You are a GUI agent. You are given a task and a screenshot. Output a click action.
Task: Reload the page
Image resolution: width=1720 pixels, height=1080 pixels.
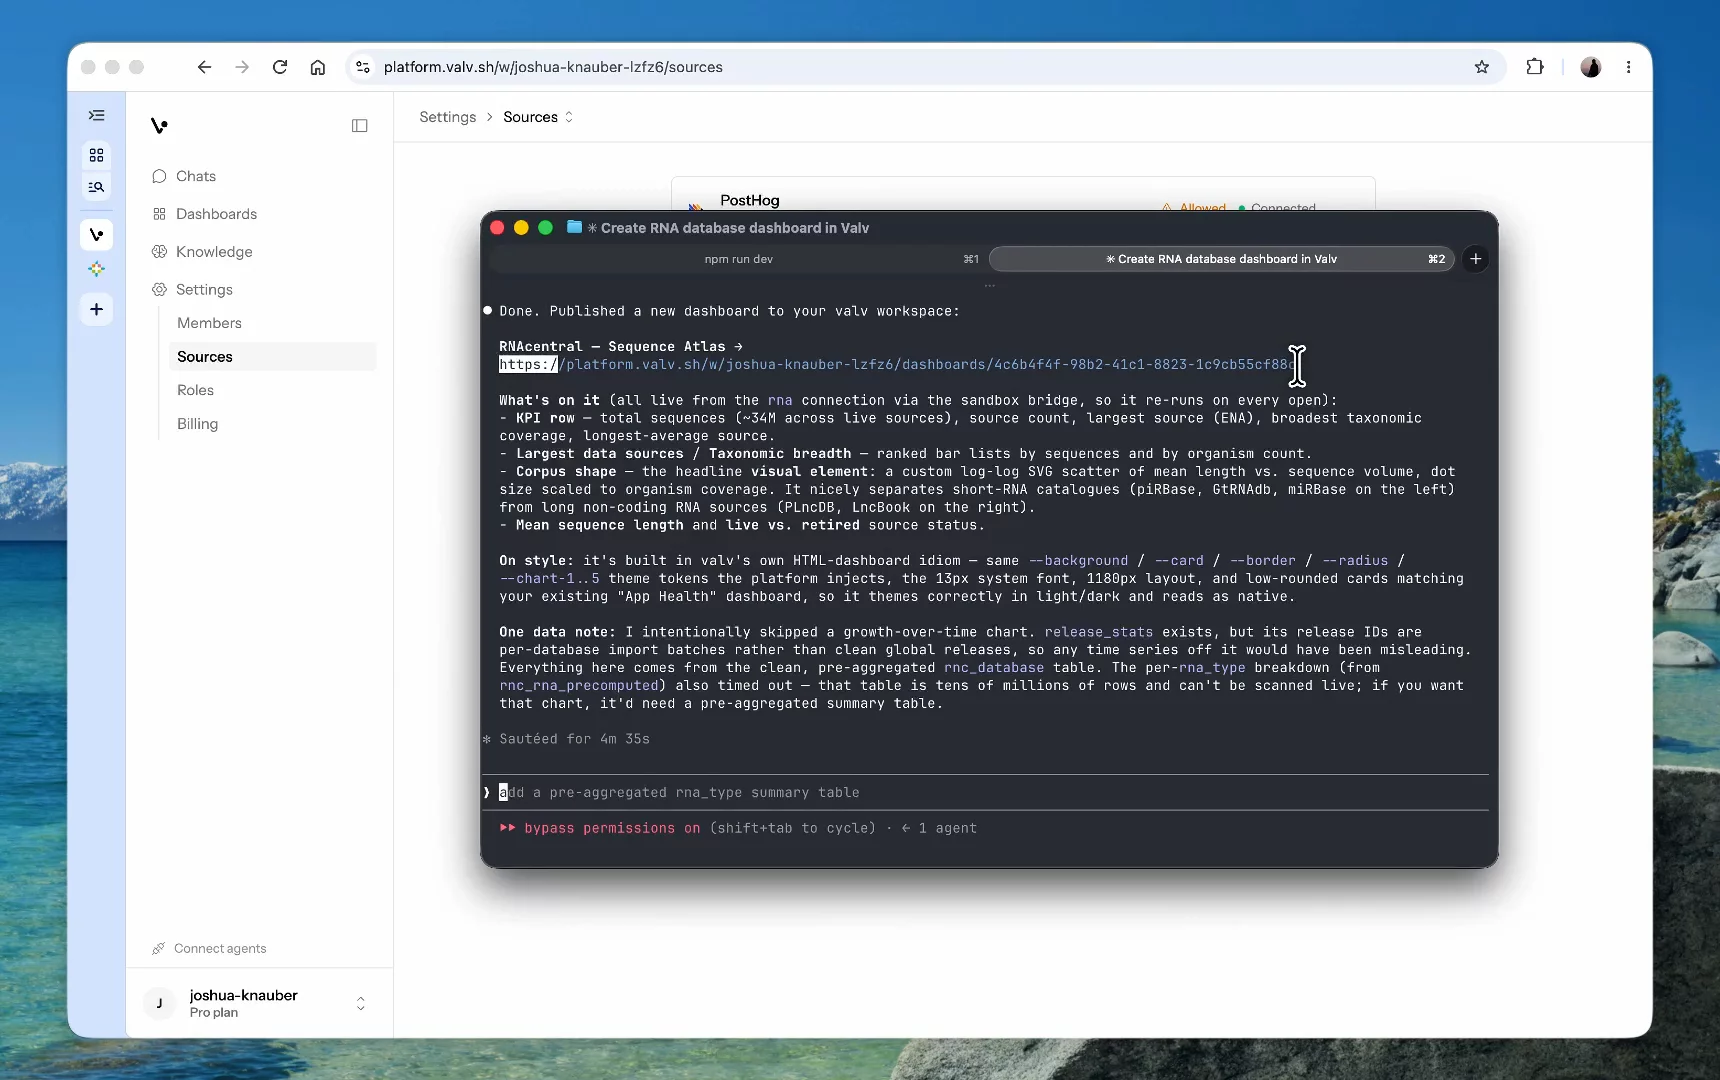click(x=280, y=67)
